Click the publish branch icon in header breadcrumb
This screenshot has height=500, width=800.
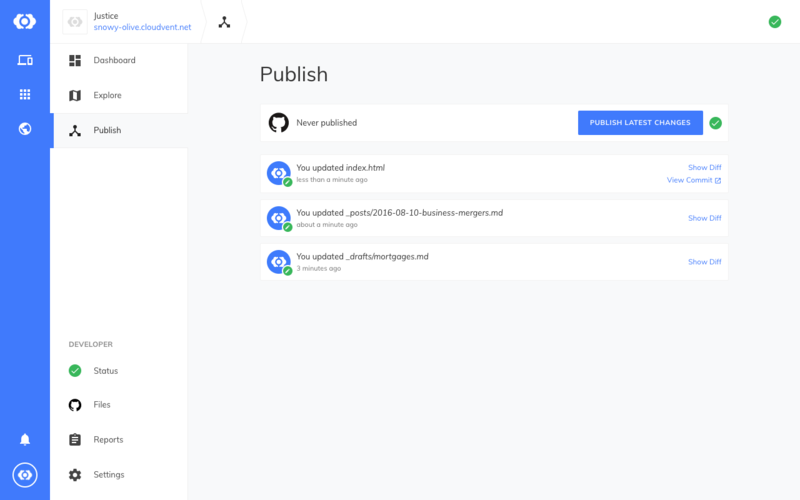224,22
